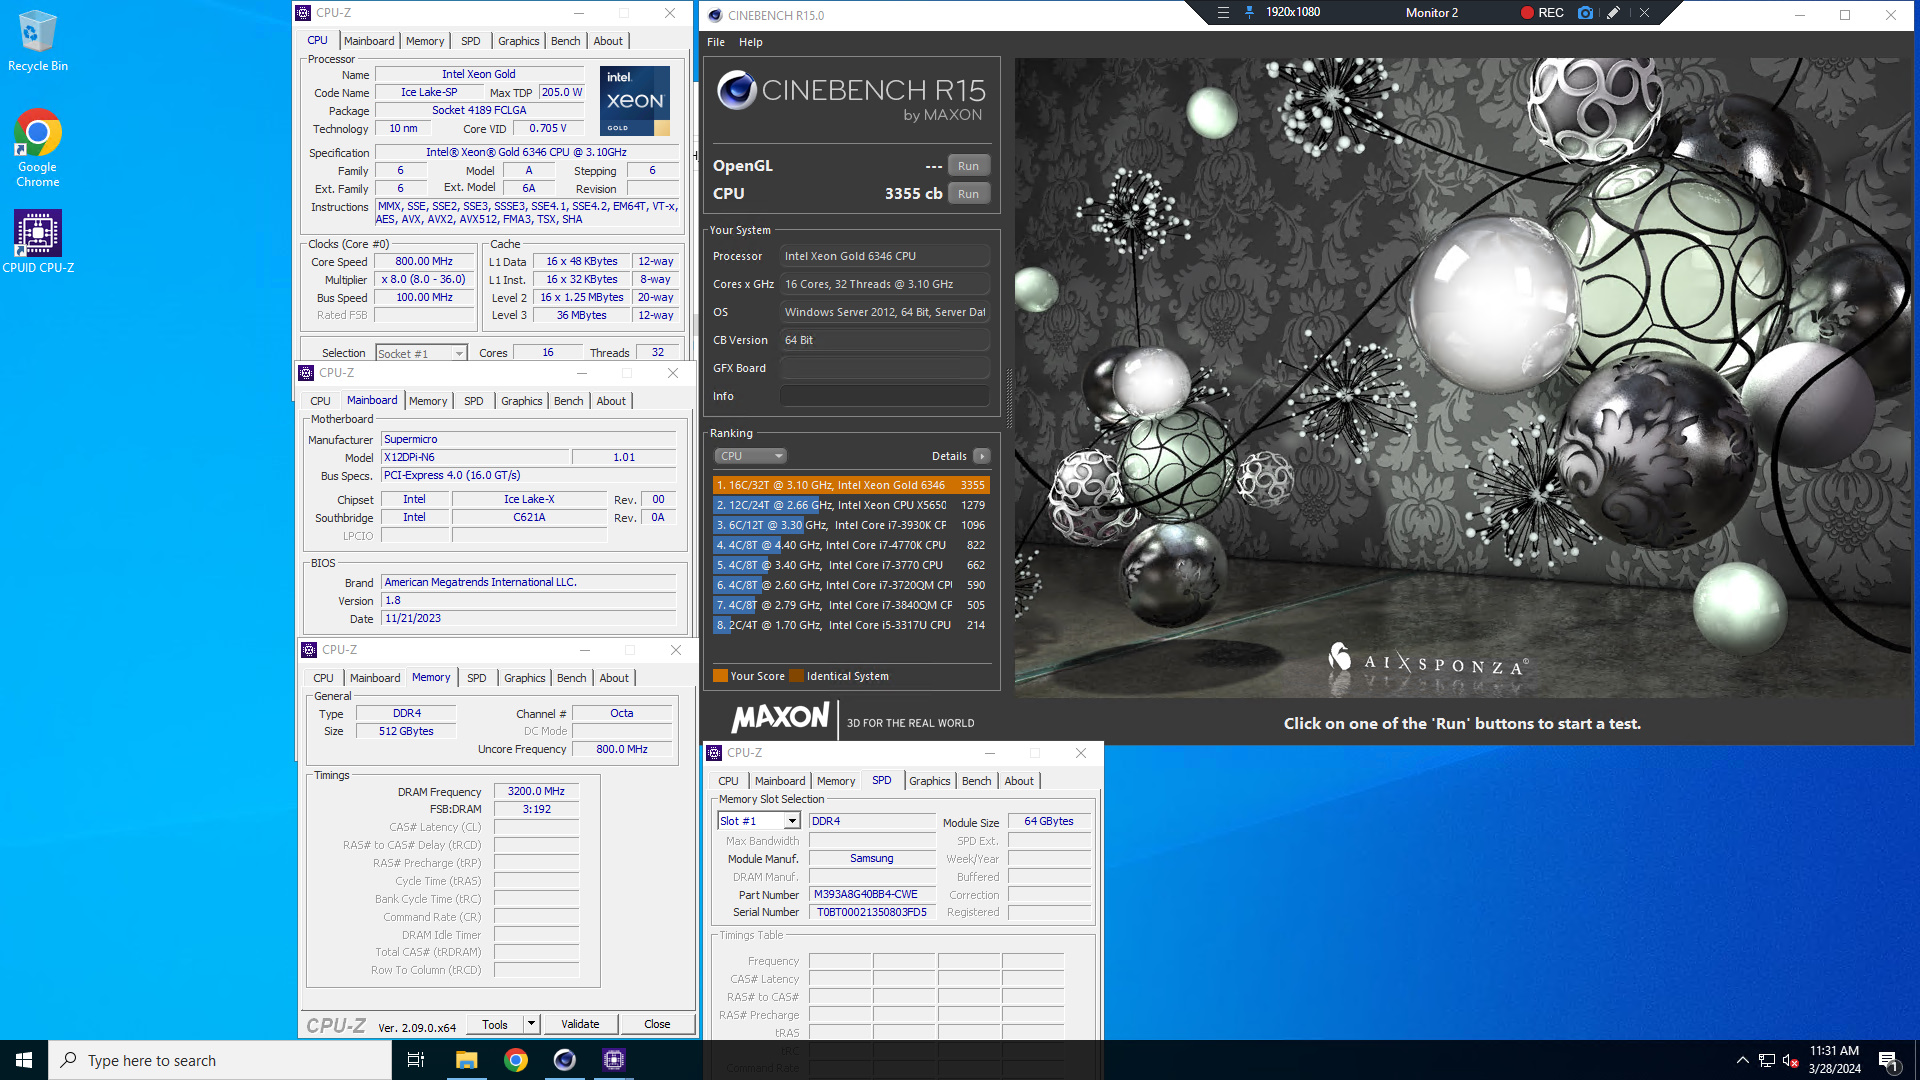Open the Help menu in Cinebench
The image size is (1920, 1080).
coord(750,42)
